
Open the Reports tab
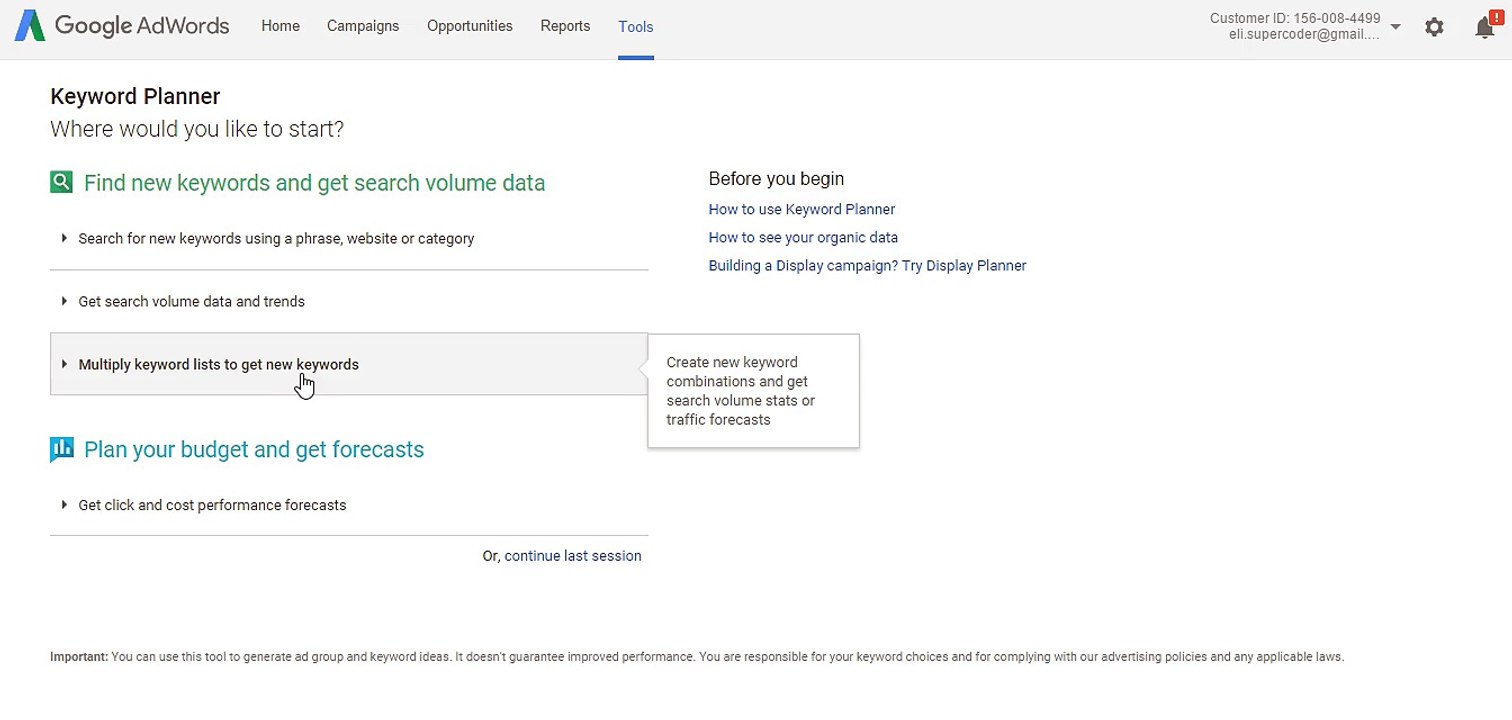click(565, 26)
